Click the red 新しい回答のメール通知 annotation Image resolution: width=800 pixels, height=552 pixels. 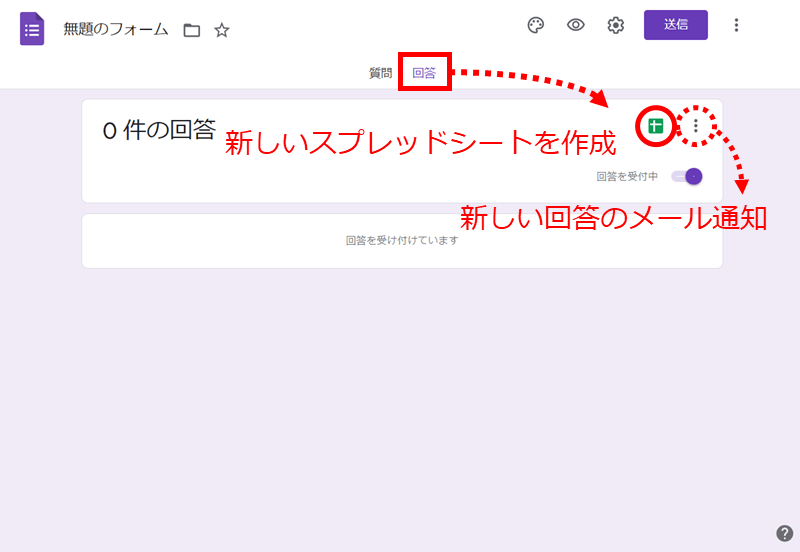pos(613,218)
